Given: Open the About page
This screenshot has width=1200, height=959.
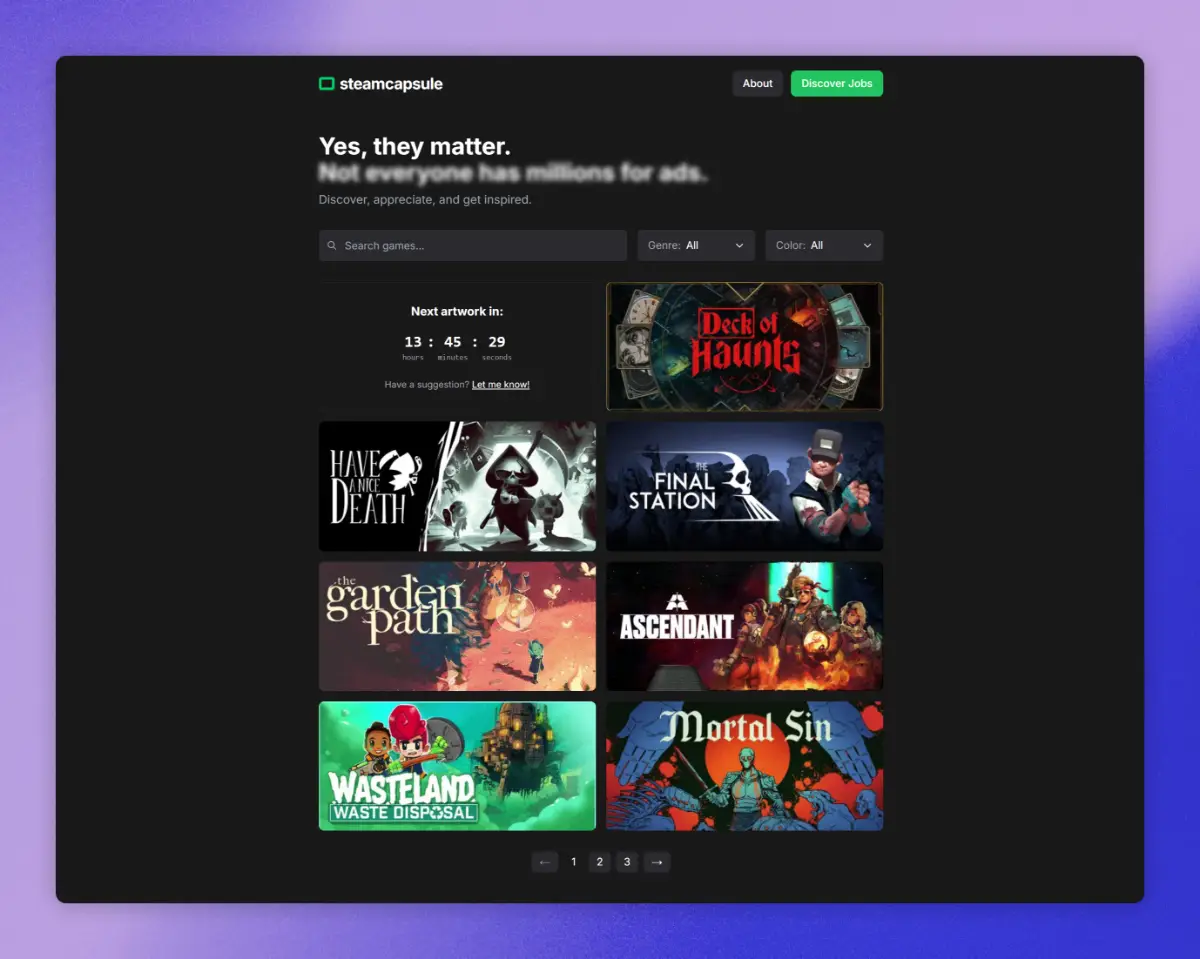Looking at the screenshot, I should [757, 84].
